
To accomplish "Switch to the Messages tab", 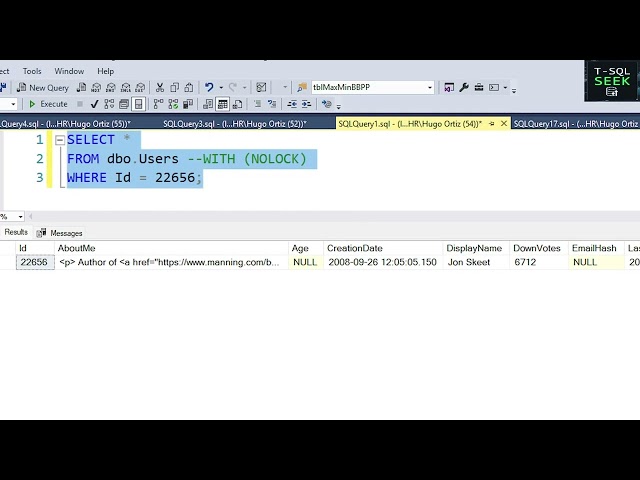I will tap(60, 233).
